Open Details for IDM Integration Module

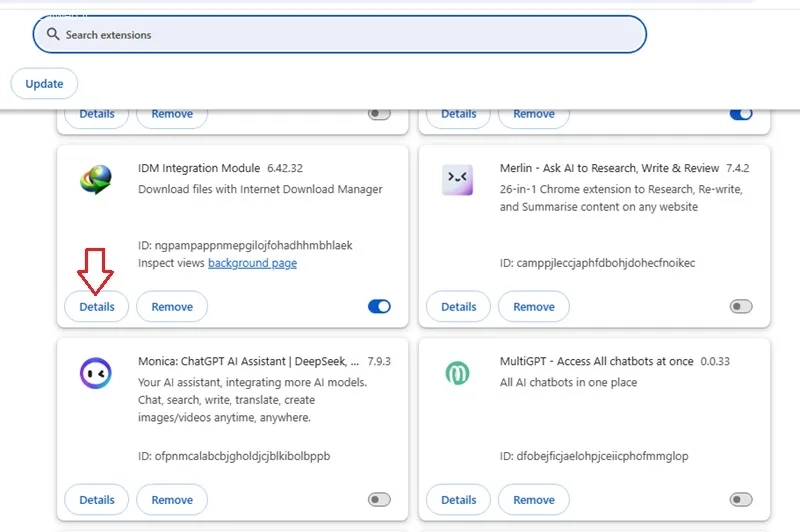(96, 307)
